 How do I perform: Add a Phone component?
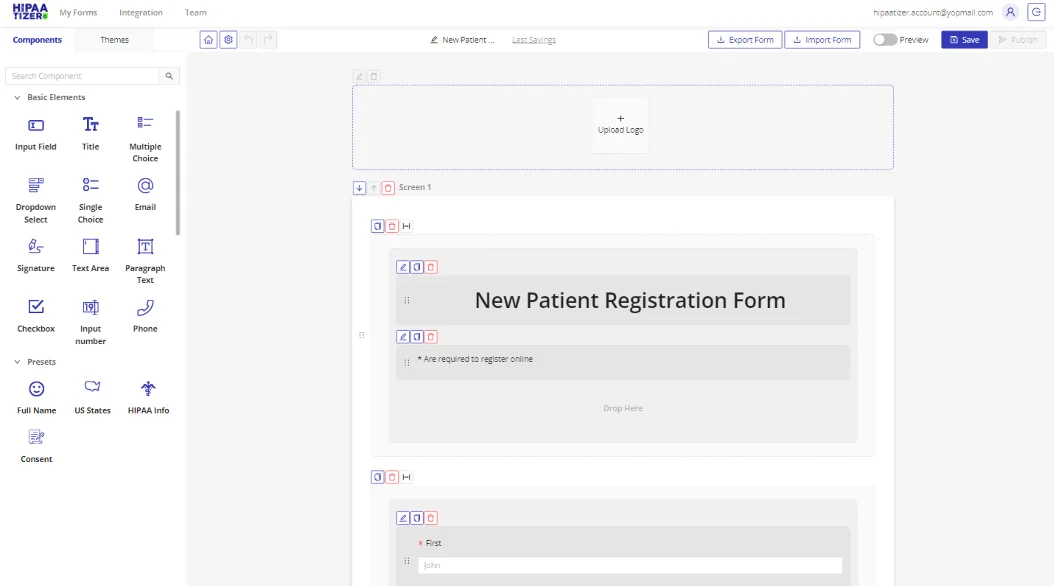click(145, 315)
